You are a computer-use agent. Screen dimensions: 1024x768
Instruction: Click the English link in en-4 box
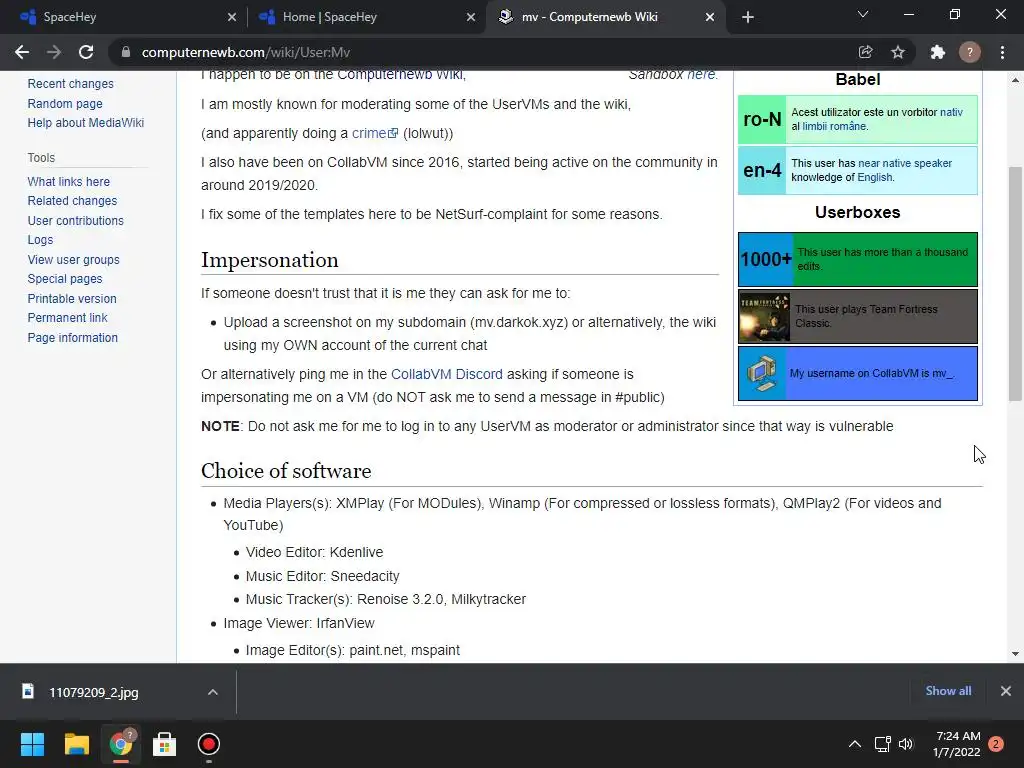[874, 177]
